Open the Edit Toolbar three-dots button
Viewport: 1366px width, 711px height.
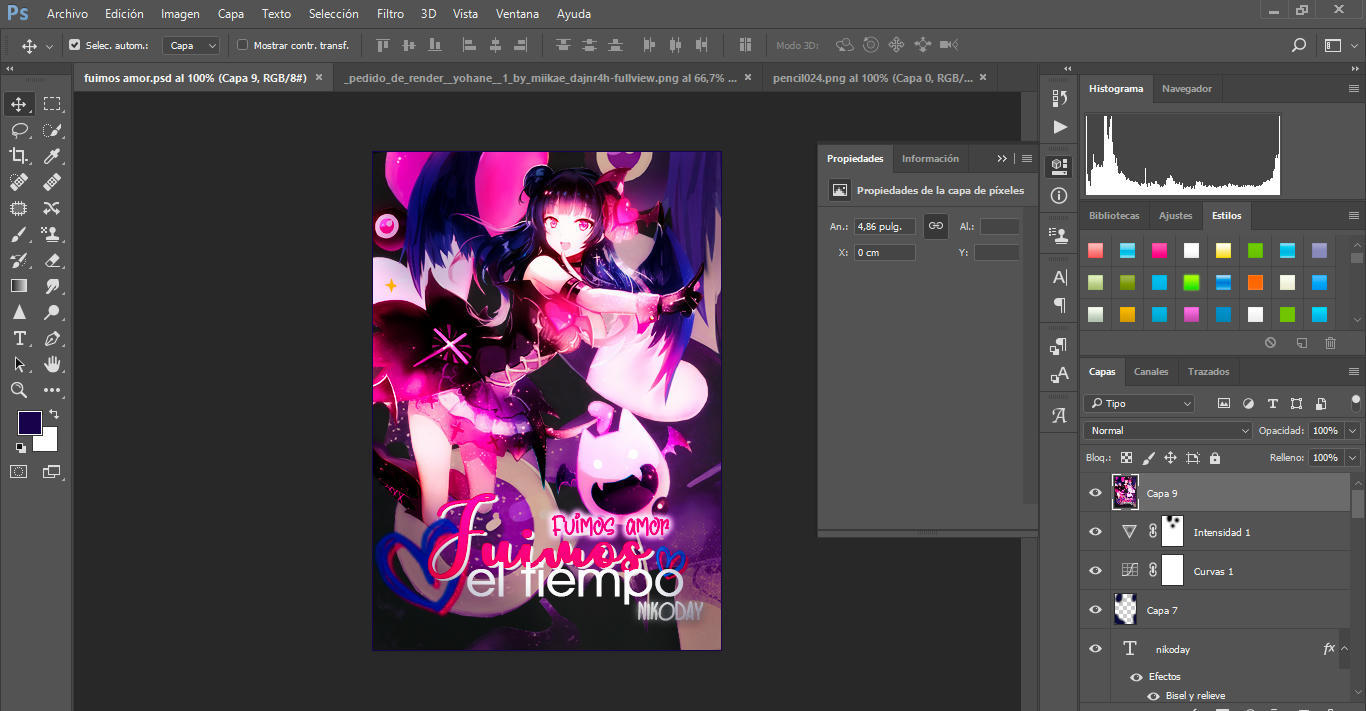click(x=52, y=390)
